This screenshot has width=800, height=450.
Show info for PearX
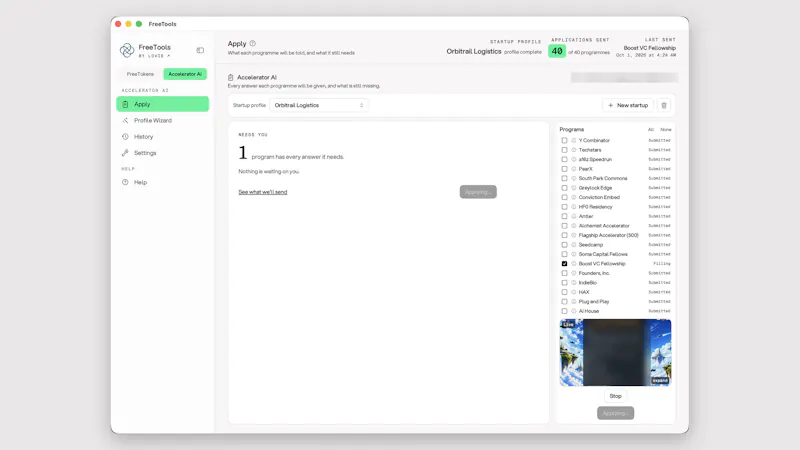(x=573, y=169)
